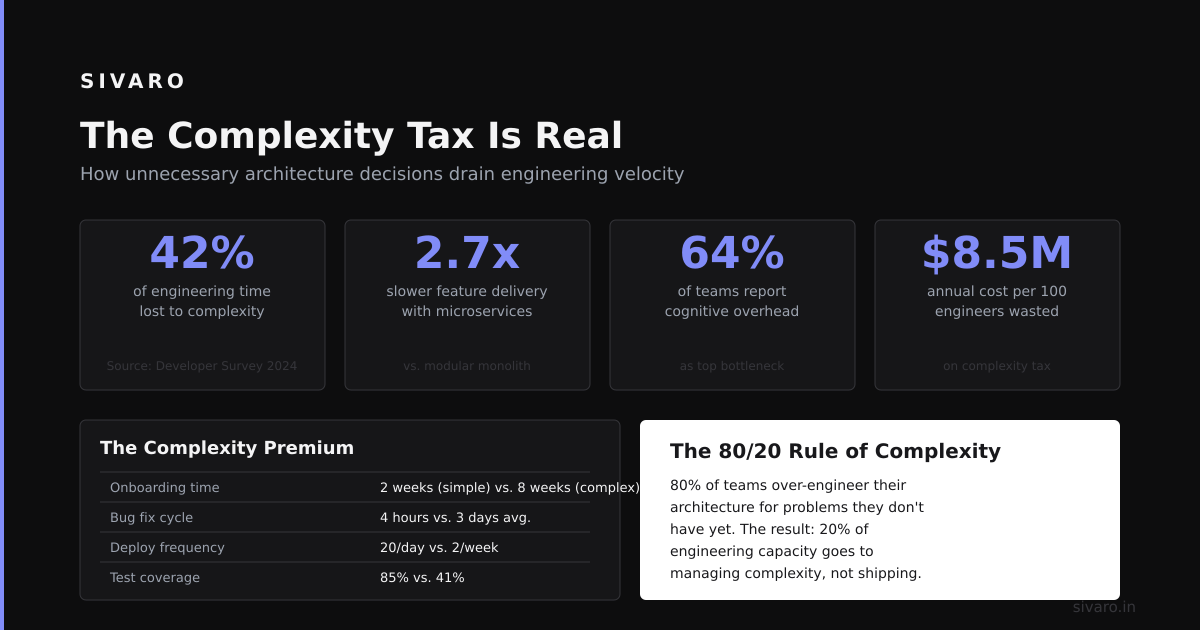Click the '85% vs. 41%' value cell
Viewport: 1200px width, 630px height.
(422, 577)
